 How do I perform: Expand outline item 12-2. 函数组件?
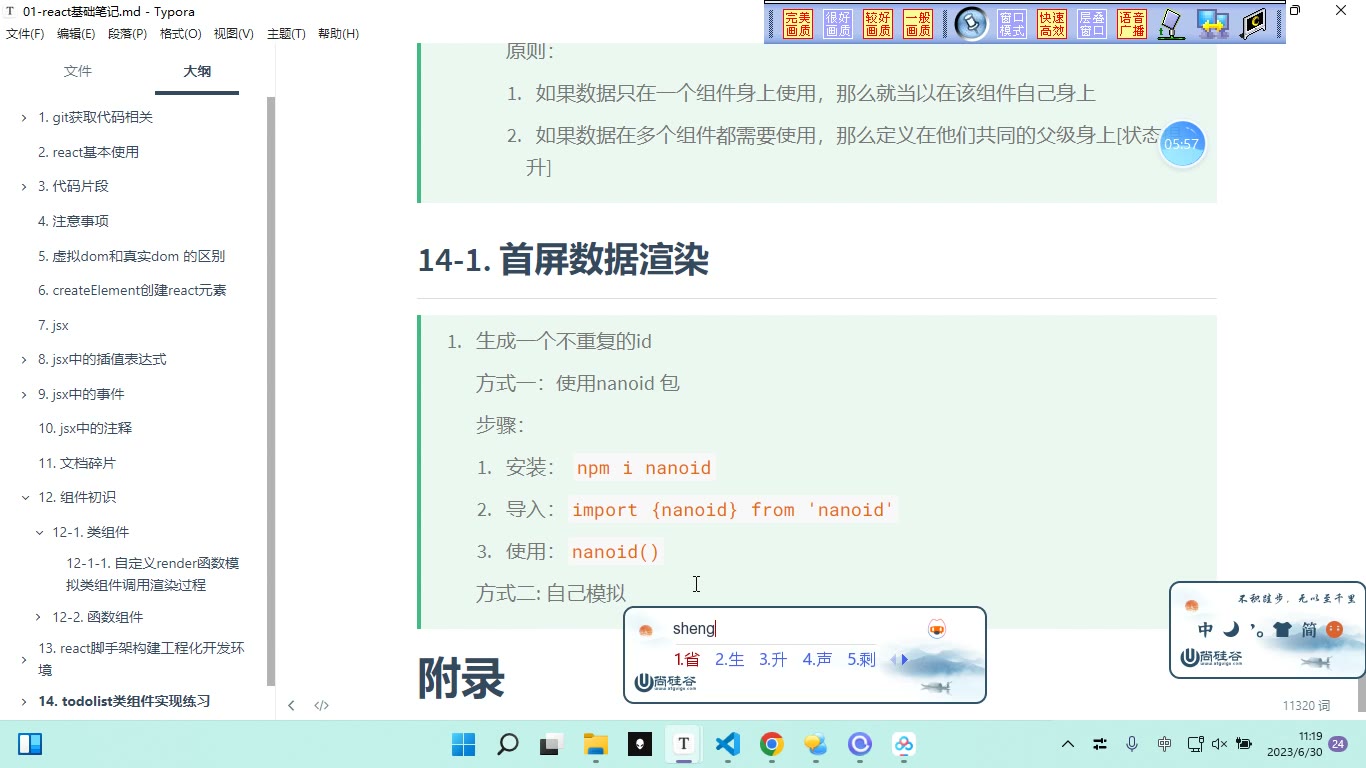click(38, 618)
